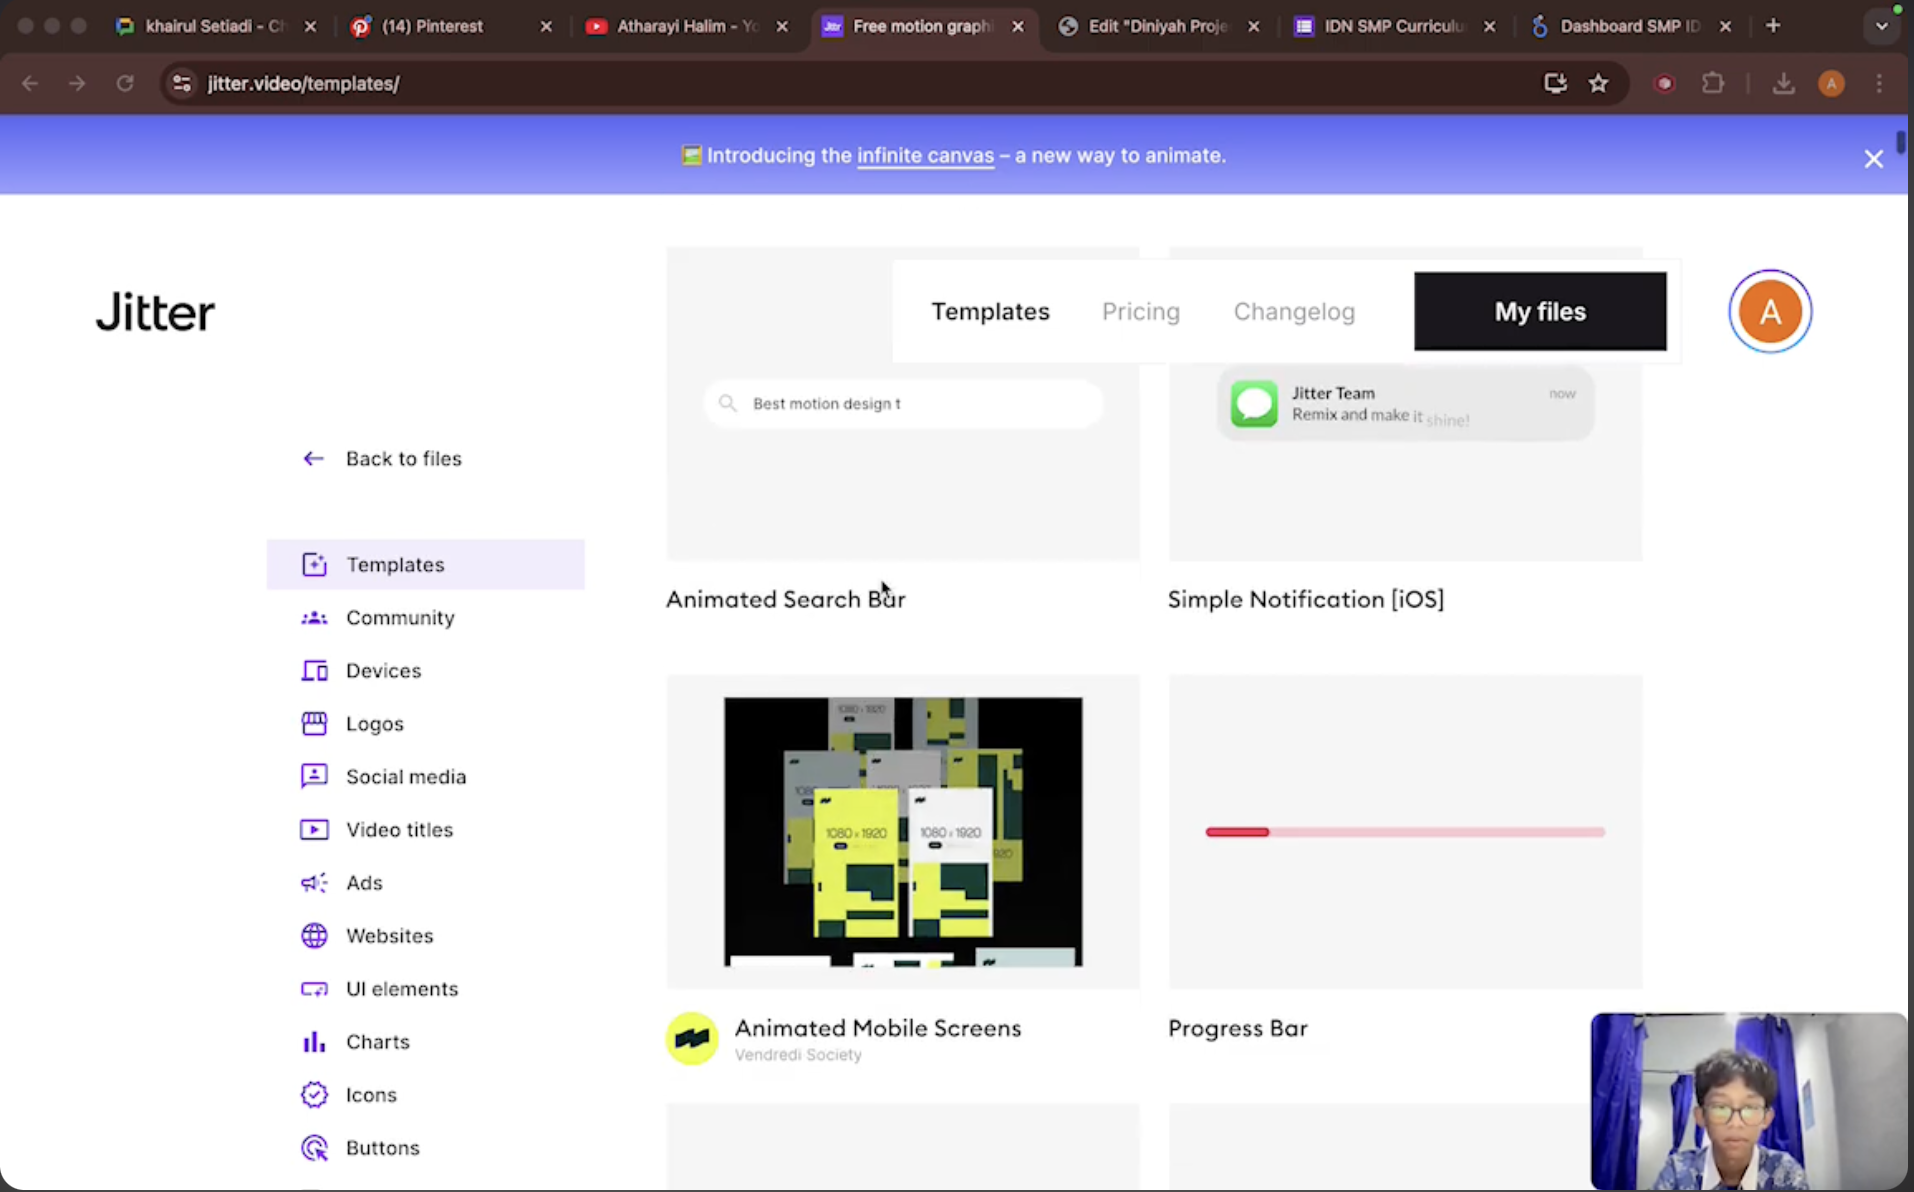The image size is (1914, 1192).
Task: Open the browser downloads icon
Action: coord(1783,83)
